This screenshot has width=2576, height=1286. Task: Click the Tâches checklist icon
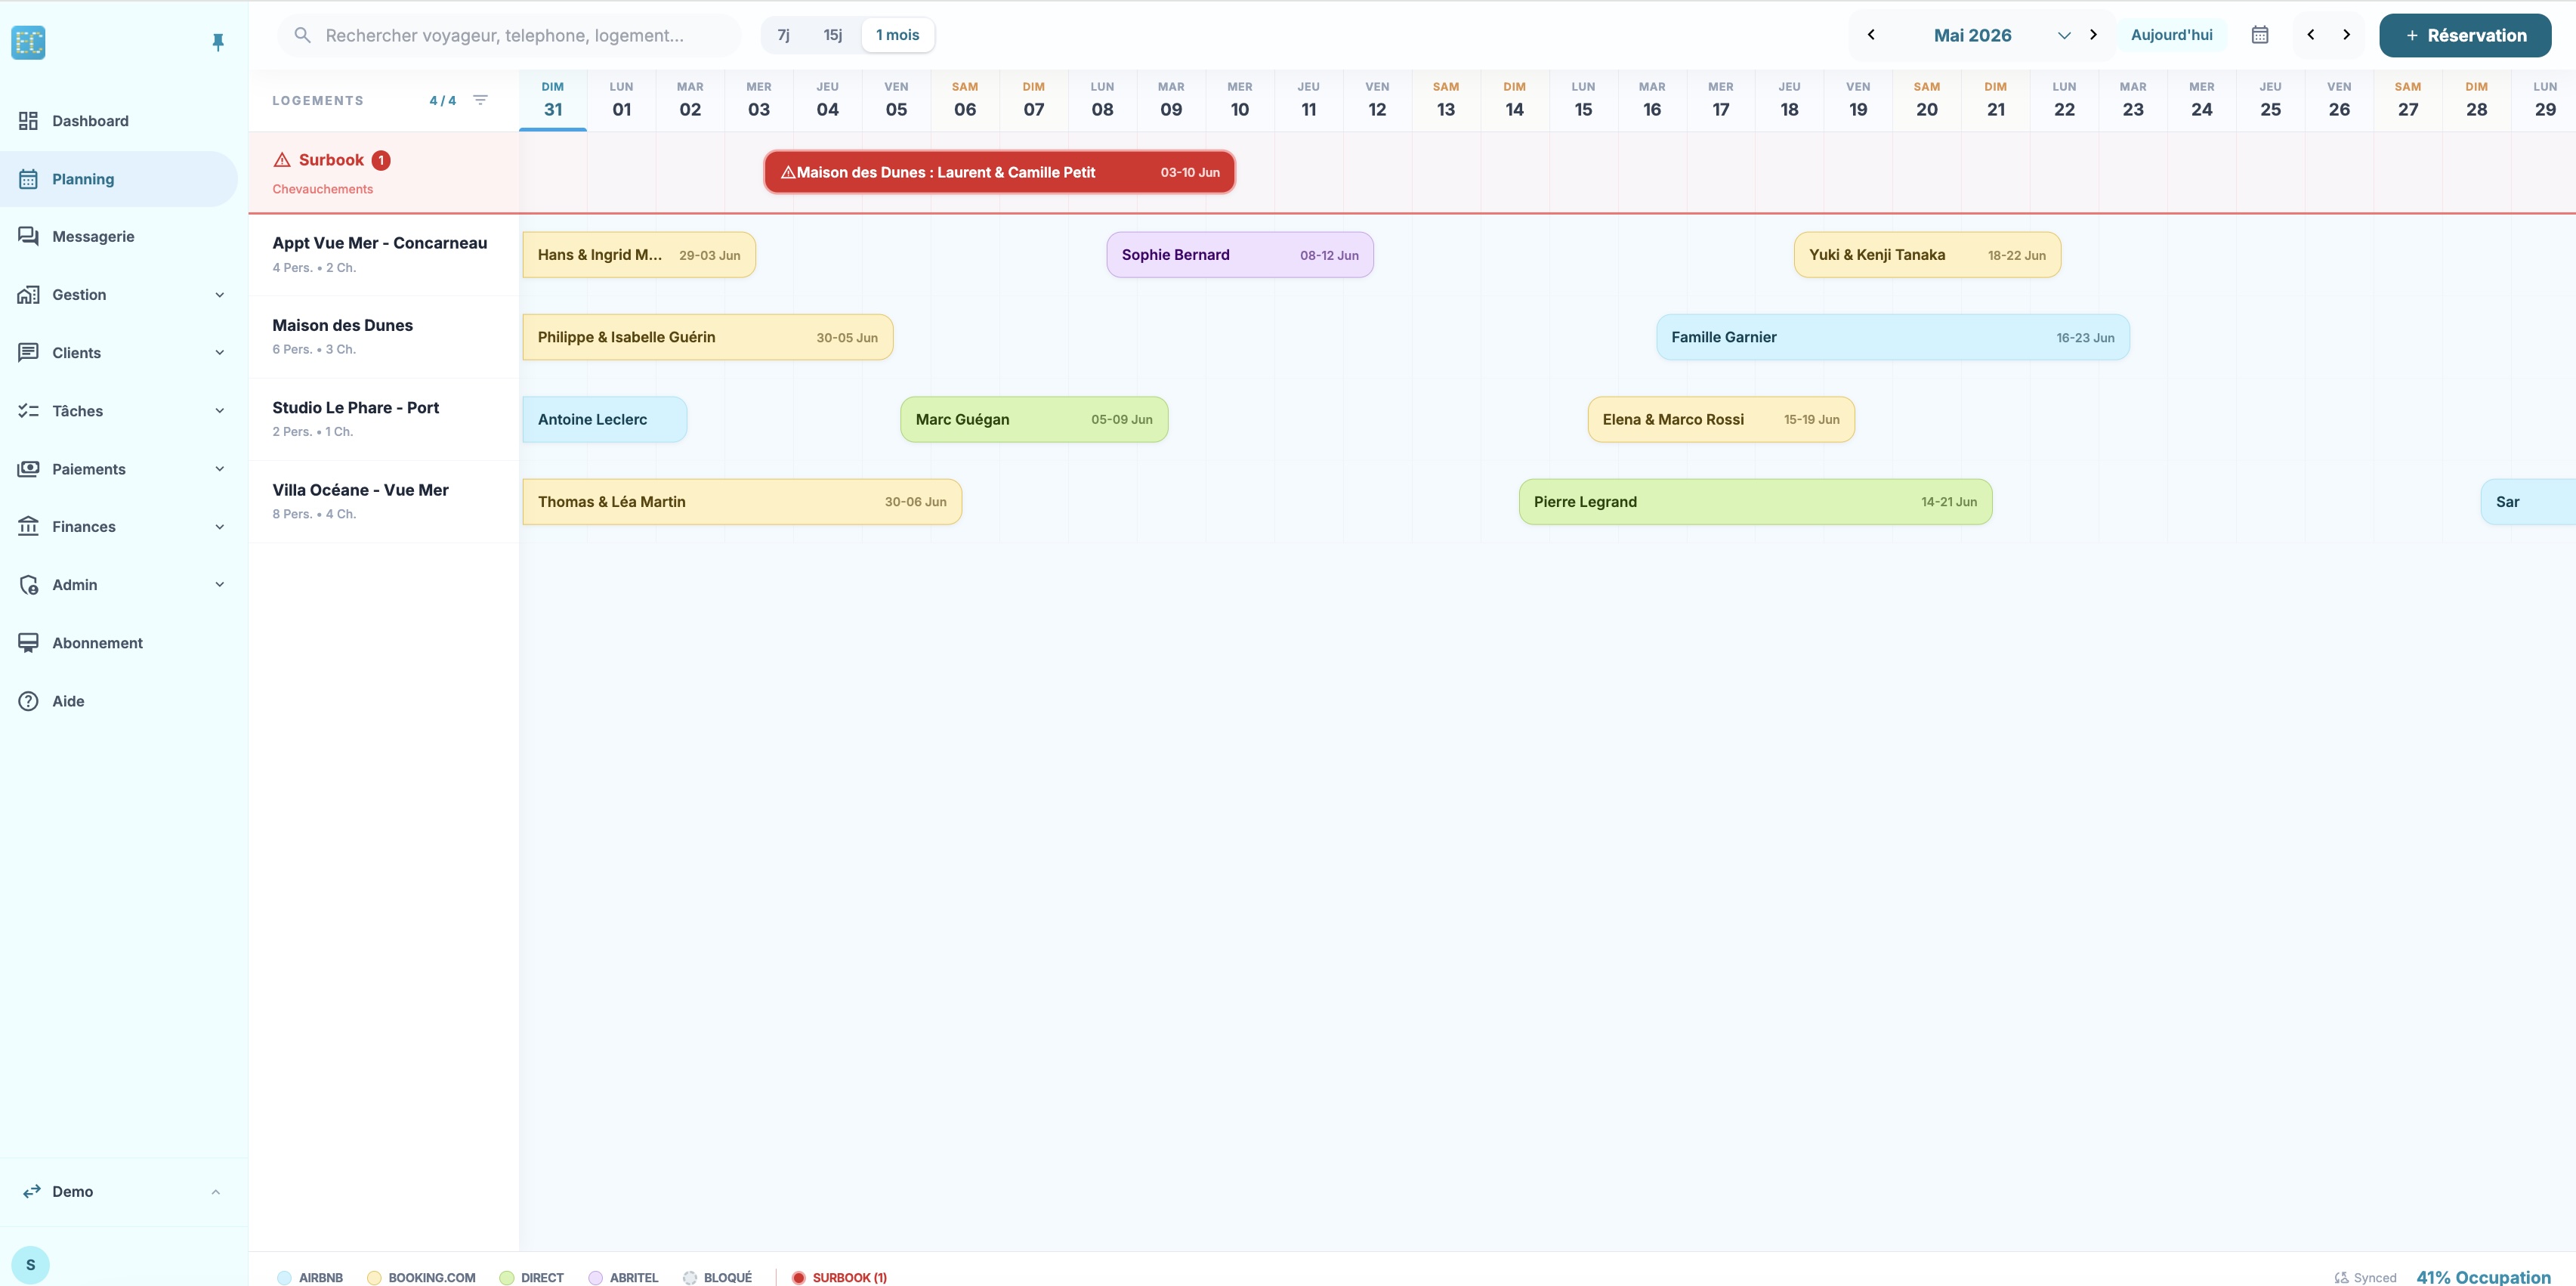click(28, 411)
